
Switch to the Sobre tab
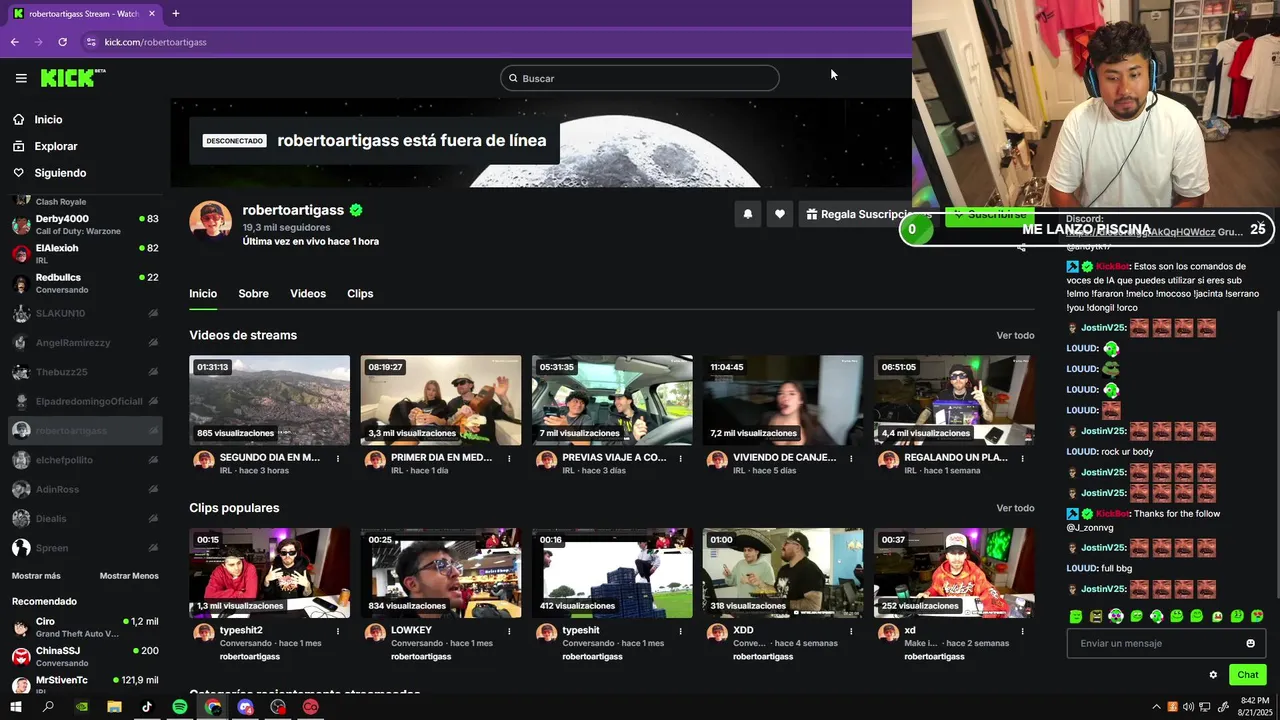coord(253,294)
